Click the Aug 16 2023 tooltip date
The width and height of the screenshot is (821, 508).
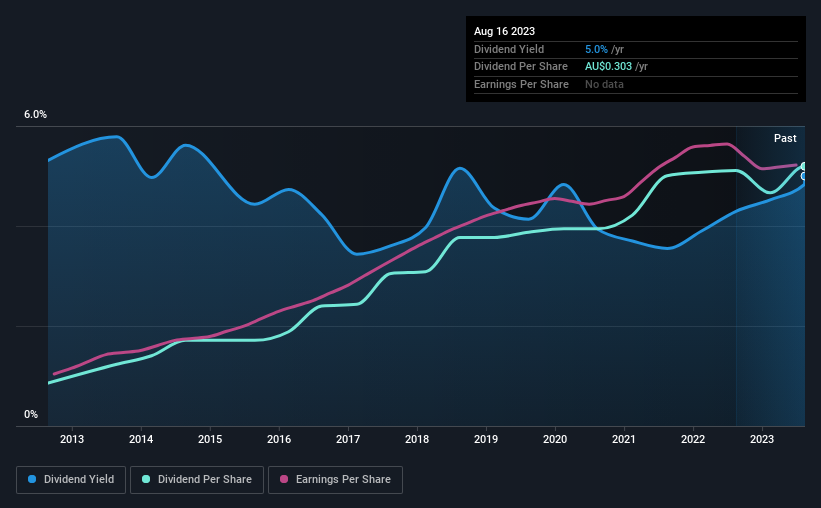[504, 31]
